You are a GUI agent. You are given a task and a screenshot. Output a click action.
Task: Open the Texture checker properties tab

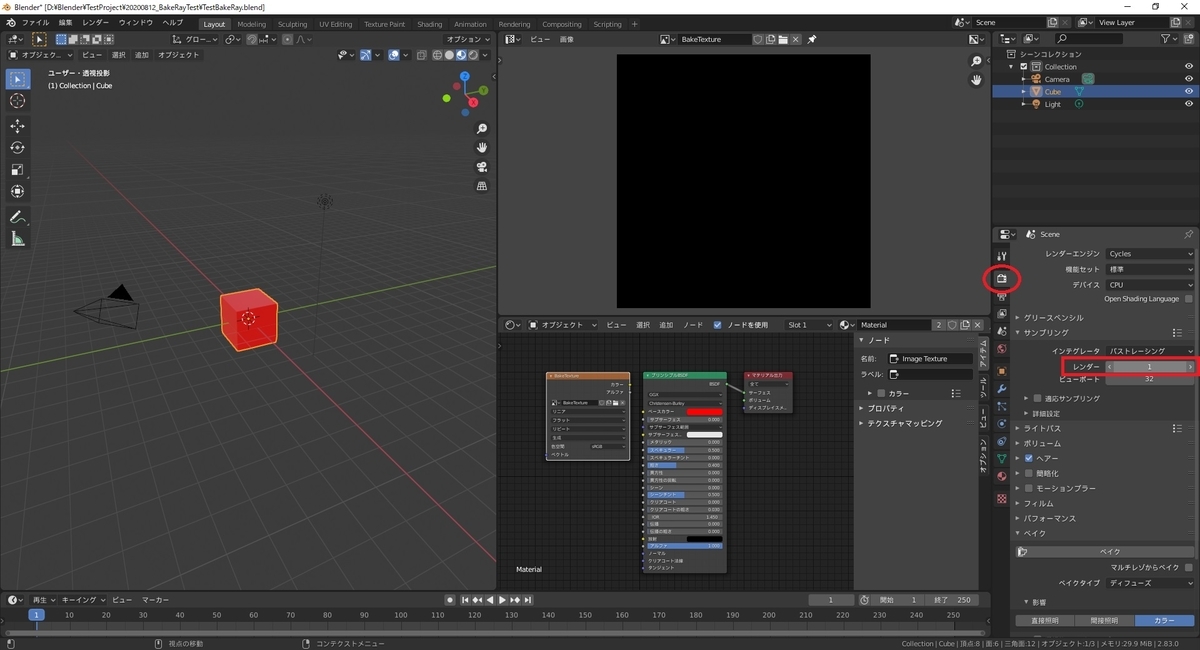pos(1001,498)
